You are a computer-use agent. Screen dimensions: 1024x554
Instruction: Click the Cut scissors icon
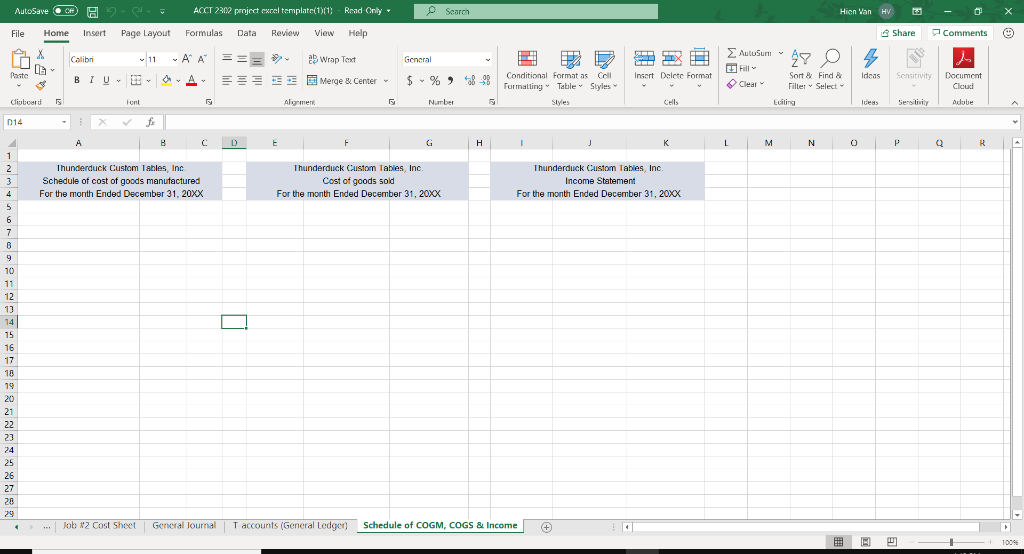(x=40, y=55)
